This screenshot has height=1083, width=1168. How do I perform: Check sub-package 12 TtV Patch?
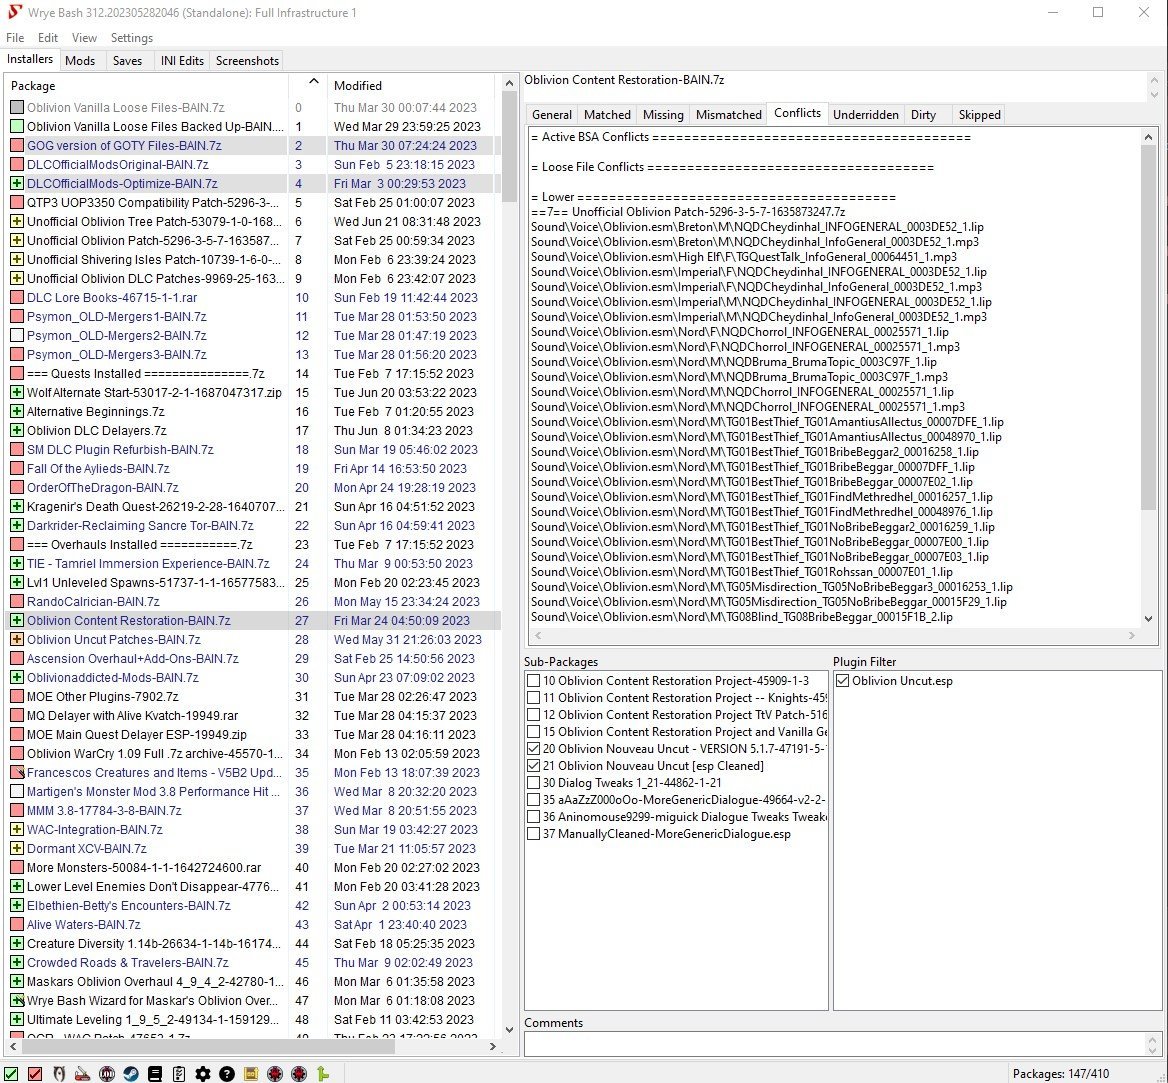point(533,714)
